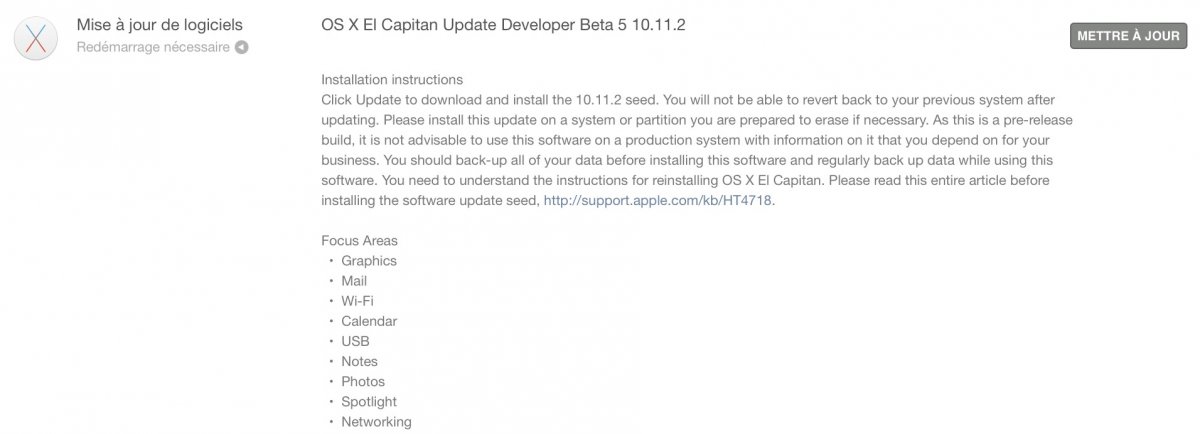Click the Spotlight focus area entry
Viewport: 1200px width, 434px height.
[371, 401]
